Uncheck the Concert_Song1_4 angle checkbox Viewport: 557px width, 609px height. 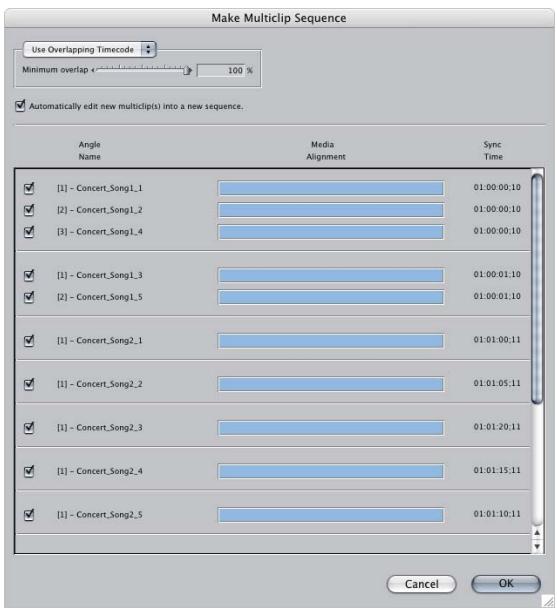tap(29, 232)
